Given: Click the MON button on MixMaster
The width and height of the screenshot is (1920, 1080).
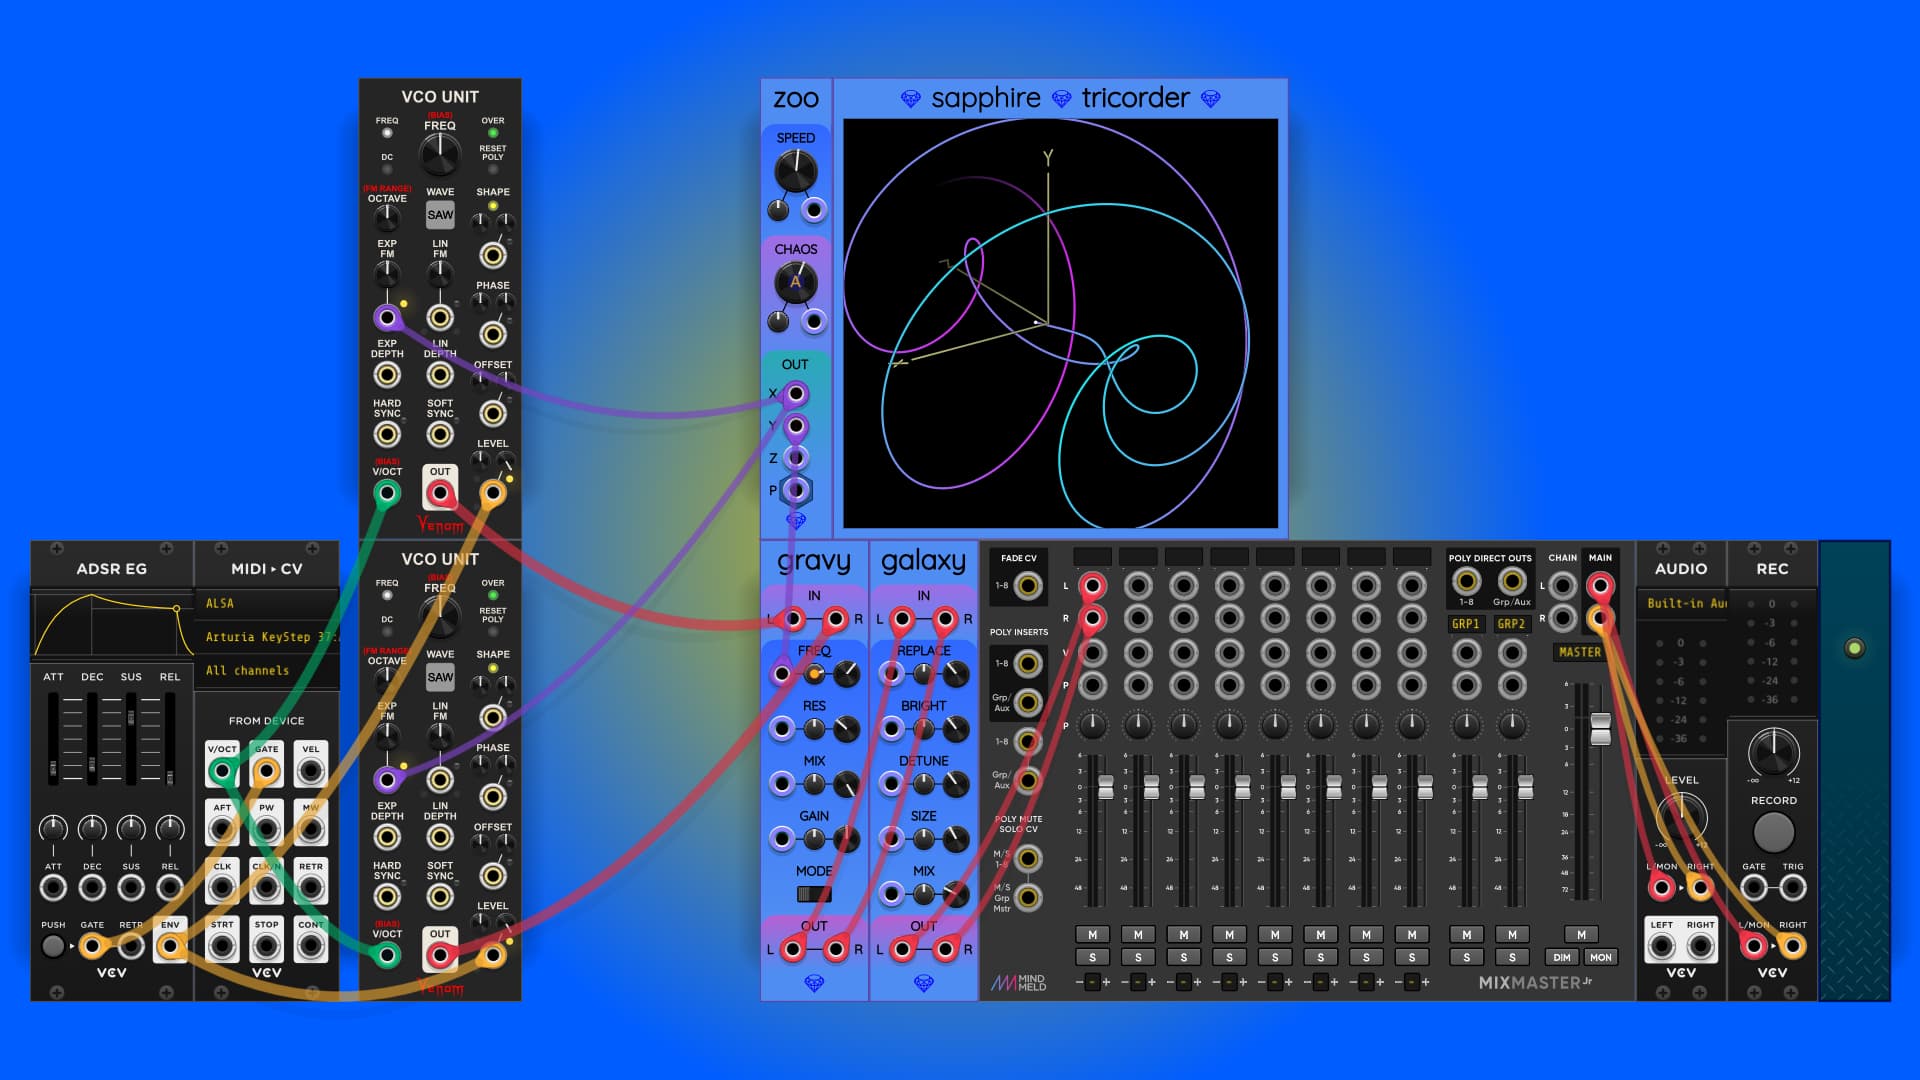Looking at the screenshot, I should [1600, 958].
